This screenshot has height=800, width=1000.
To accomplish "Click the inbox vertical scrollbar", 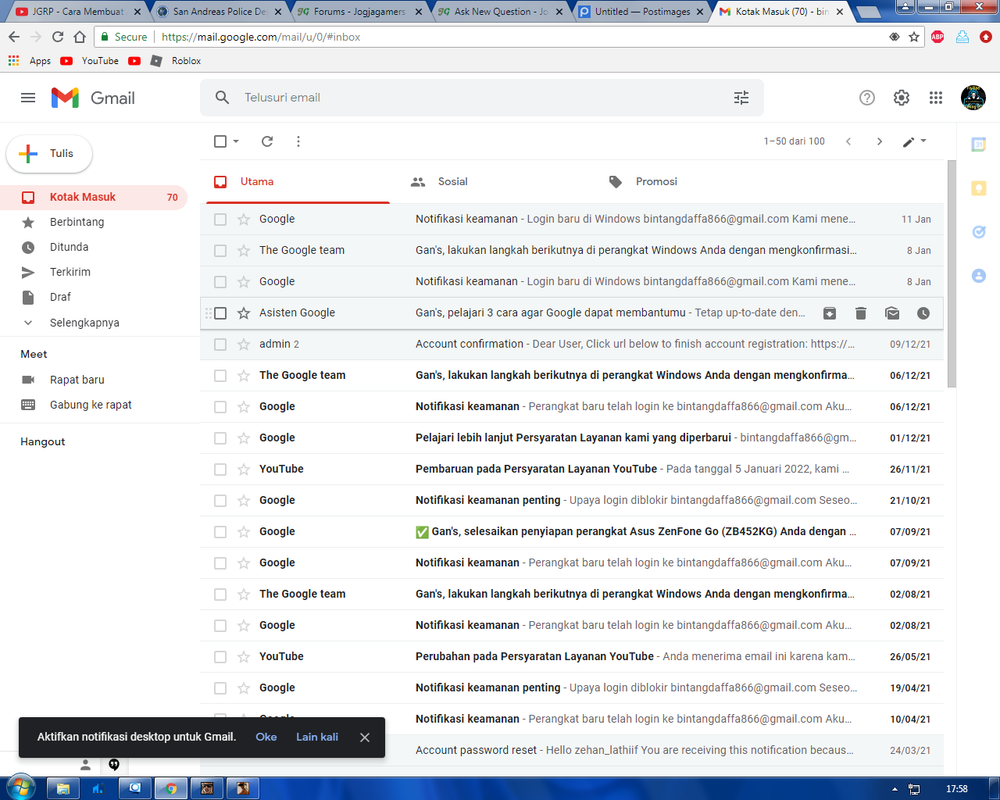I will coord(952,274).
